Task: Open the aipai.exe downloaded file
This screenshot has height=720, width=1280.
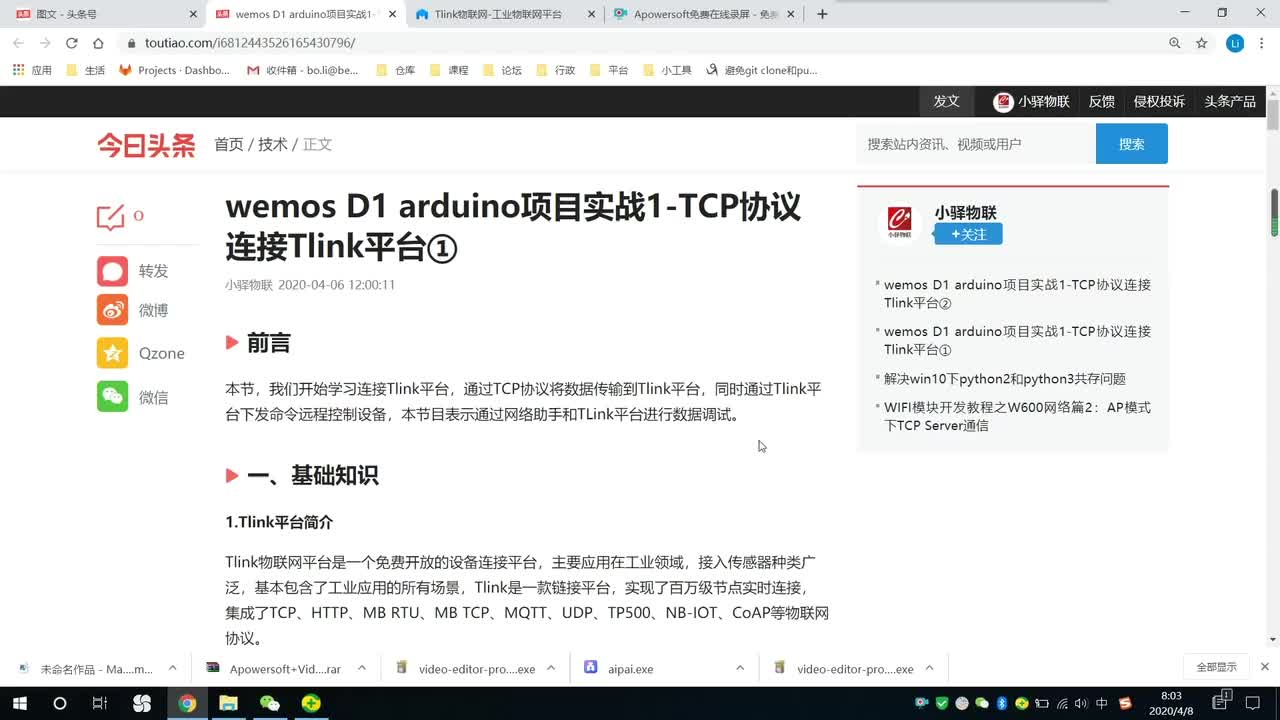Action: click(630, 668)
